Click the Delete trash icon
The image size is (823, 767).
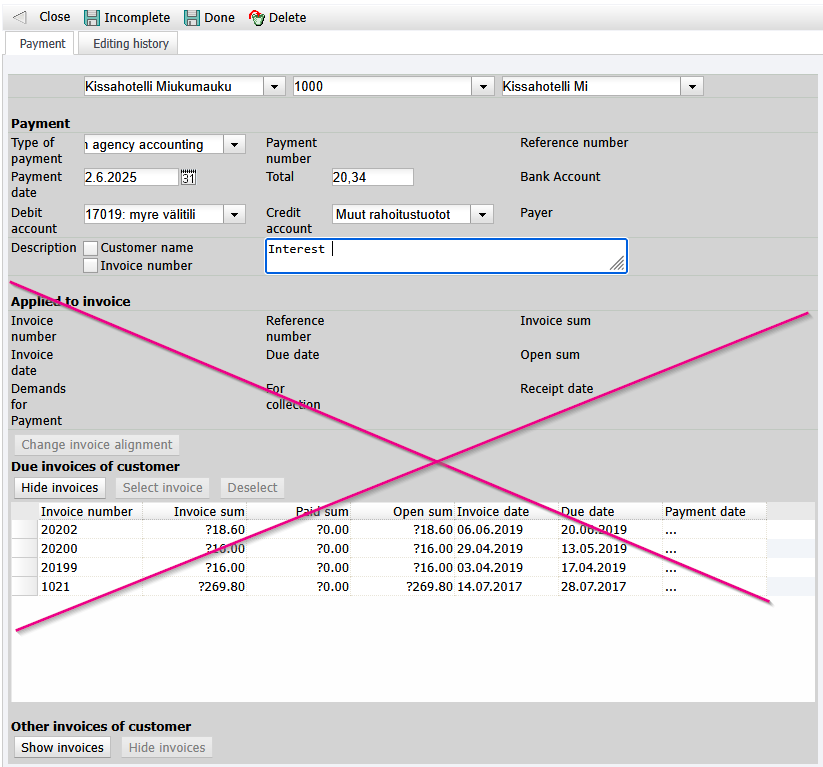pyautogui.click(x=257, y=18)
